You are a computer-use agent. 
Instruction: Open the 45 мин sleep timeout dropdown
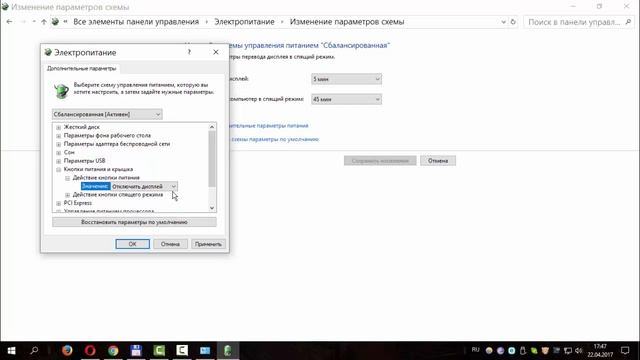[x=346, y=99]
